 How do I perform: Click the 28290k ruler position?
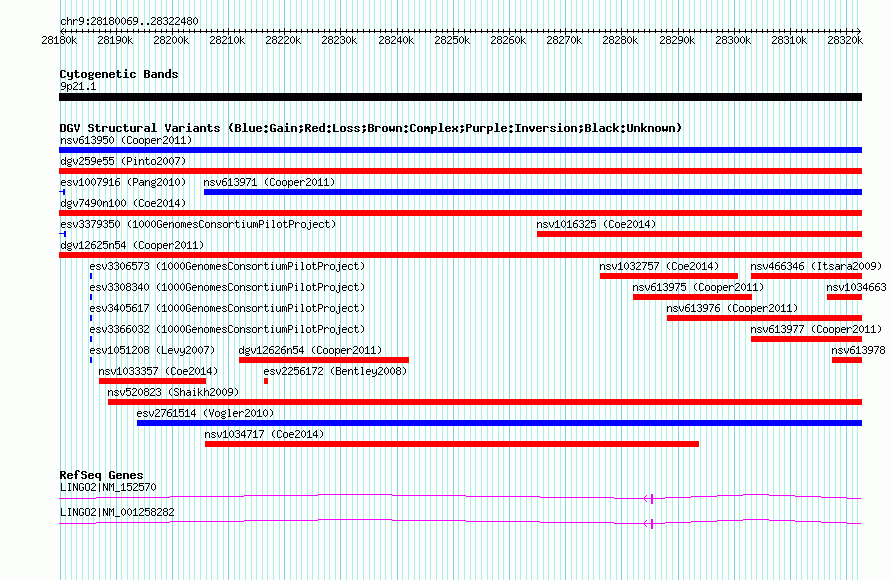point(677,40)
